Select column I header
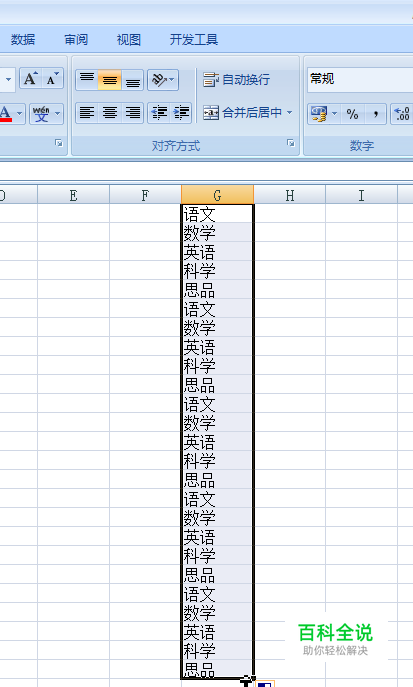Screen dimensions: 413x687 pos(361,195)
